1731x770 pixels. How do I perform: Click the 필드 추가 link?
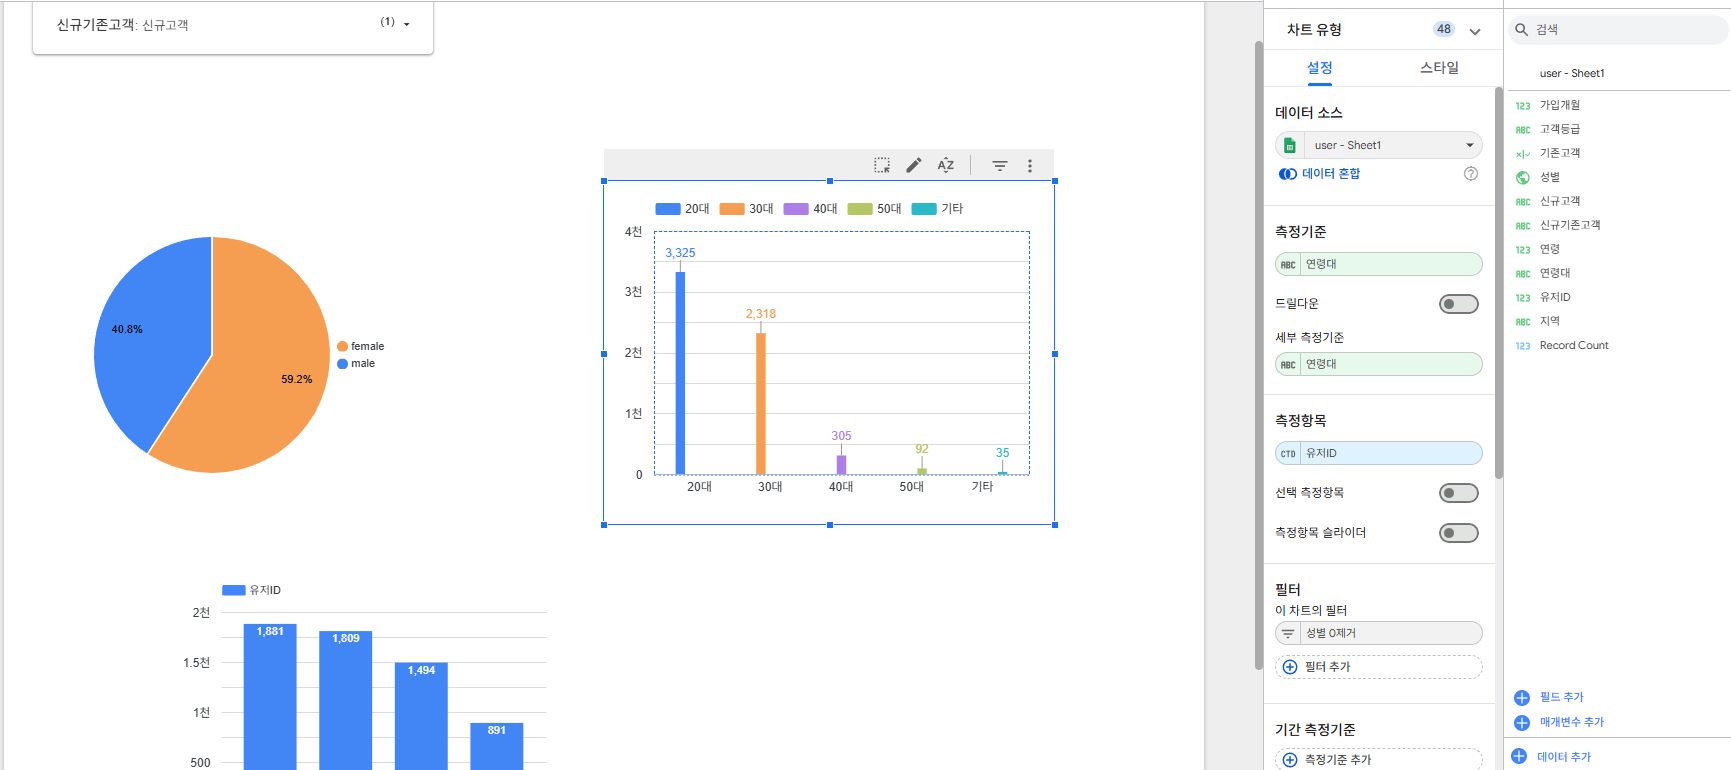coord(1562,698)
